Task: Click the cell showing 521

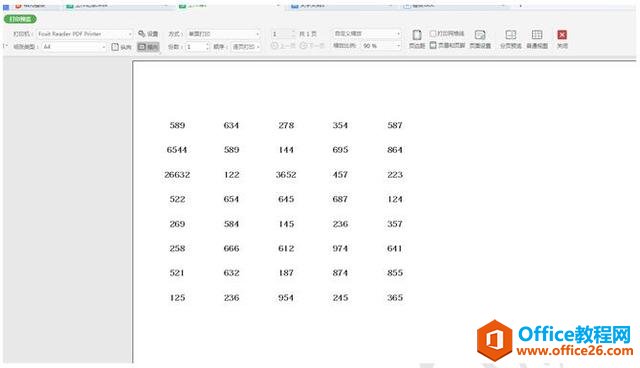Action: 177,273
